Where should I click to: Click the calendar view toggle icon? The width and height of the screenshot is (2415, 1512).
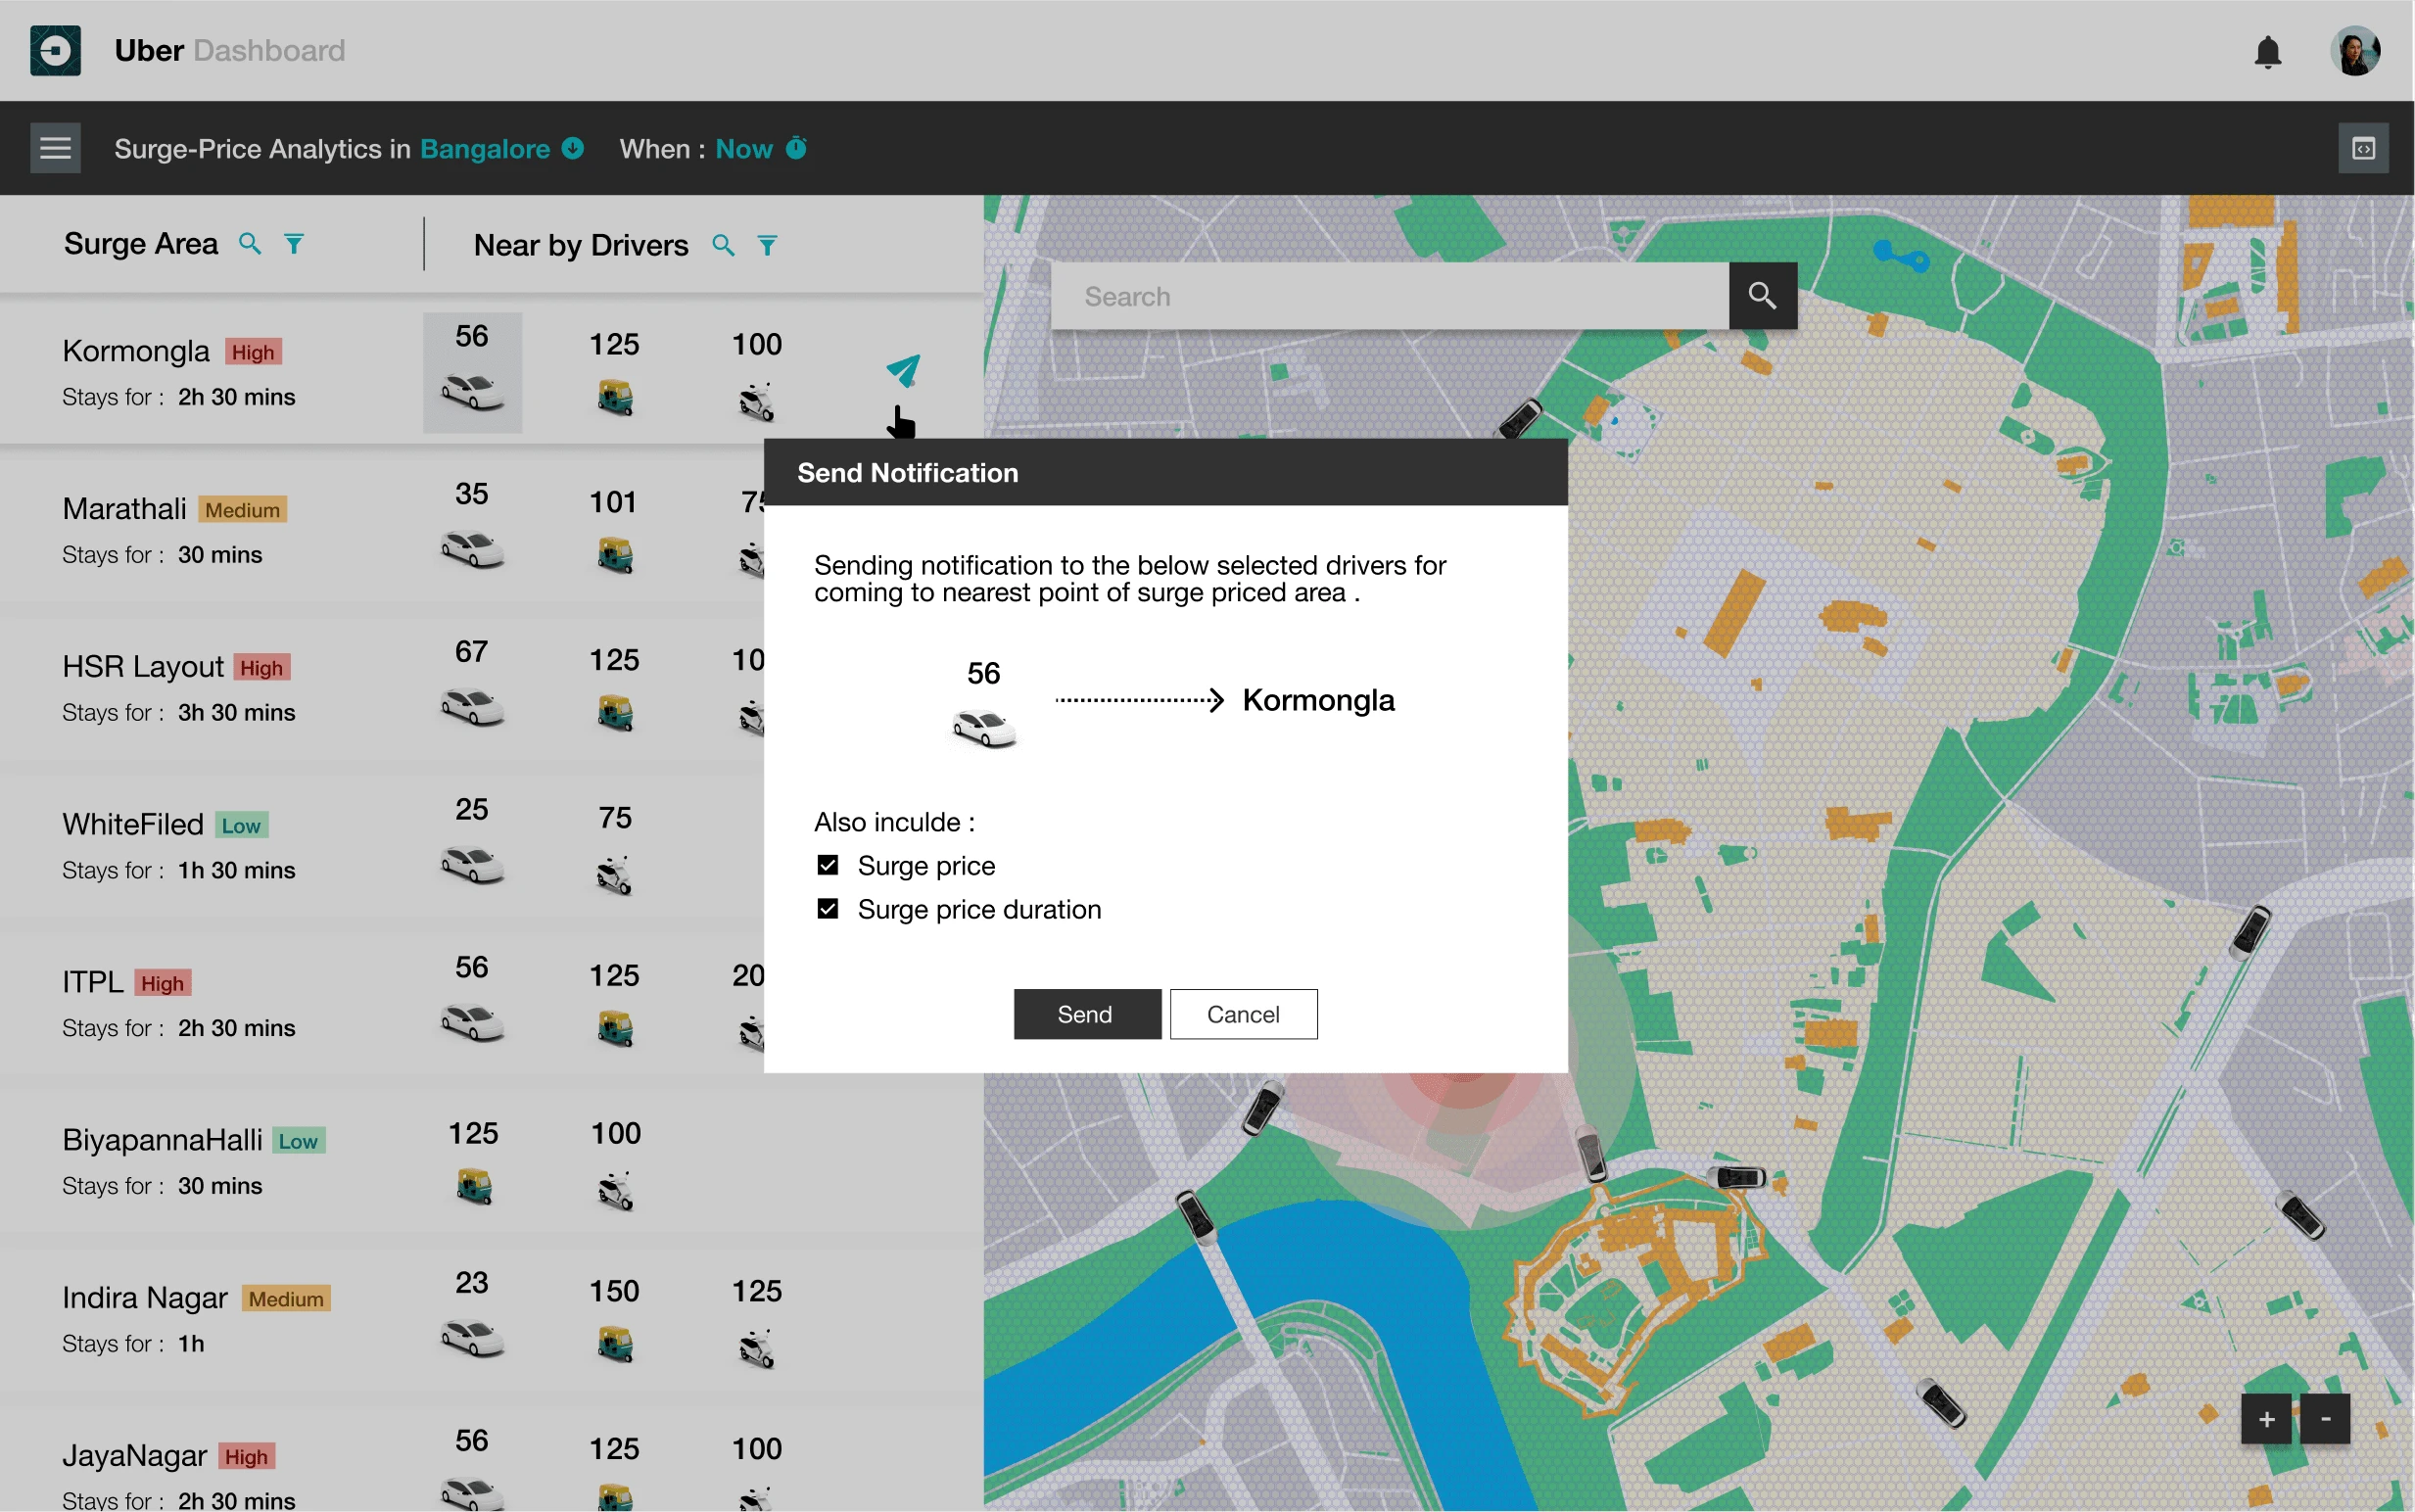[2363, 146]
